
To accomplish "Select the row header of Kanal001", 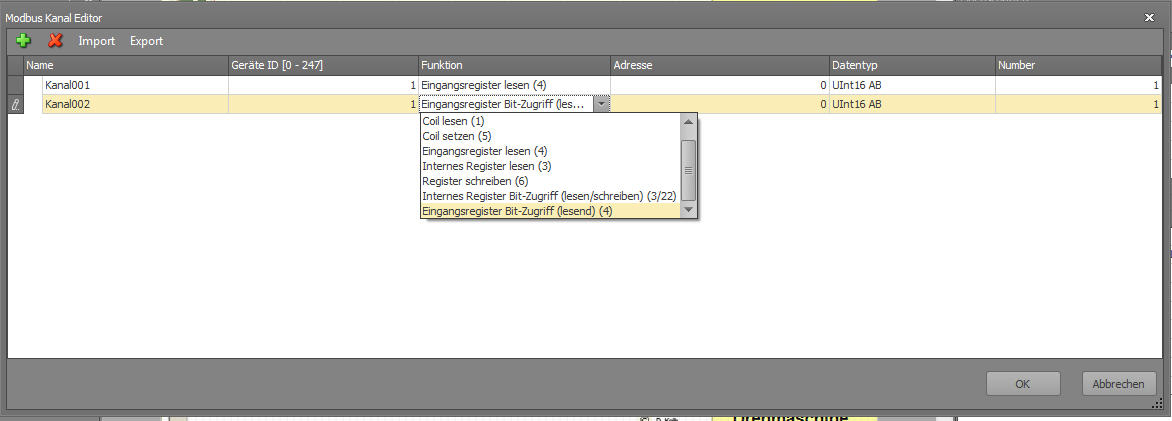I will 16,85.
